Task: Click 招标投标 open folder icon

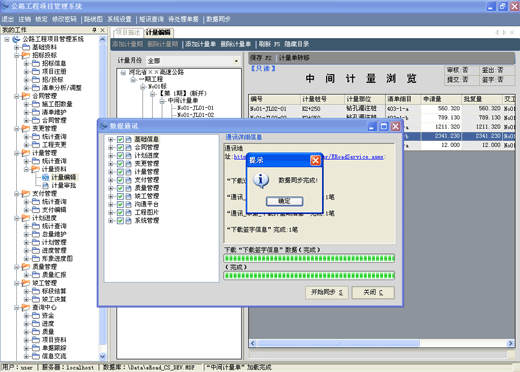Action: (26, 55)
